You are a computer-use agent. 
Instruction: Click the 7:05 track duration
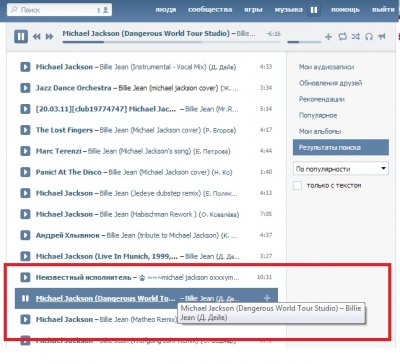[266, 214]
